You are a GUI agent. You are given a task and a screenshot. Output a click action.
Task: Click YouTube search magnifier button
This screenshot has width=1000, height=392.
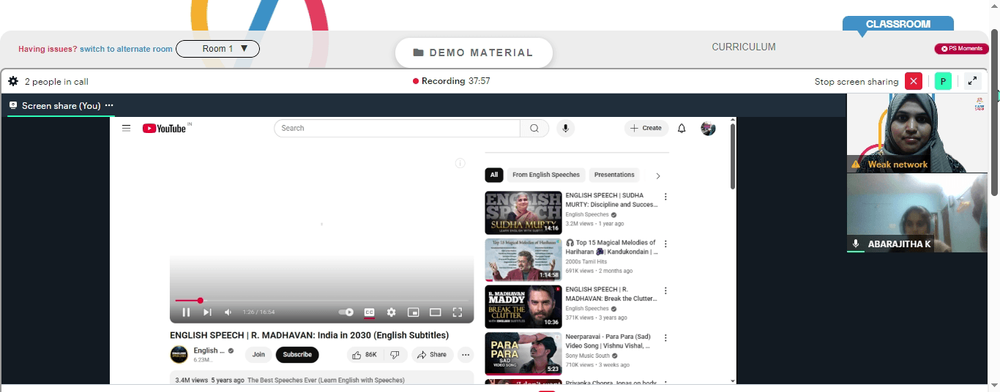[534, 128]
